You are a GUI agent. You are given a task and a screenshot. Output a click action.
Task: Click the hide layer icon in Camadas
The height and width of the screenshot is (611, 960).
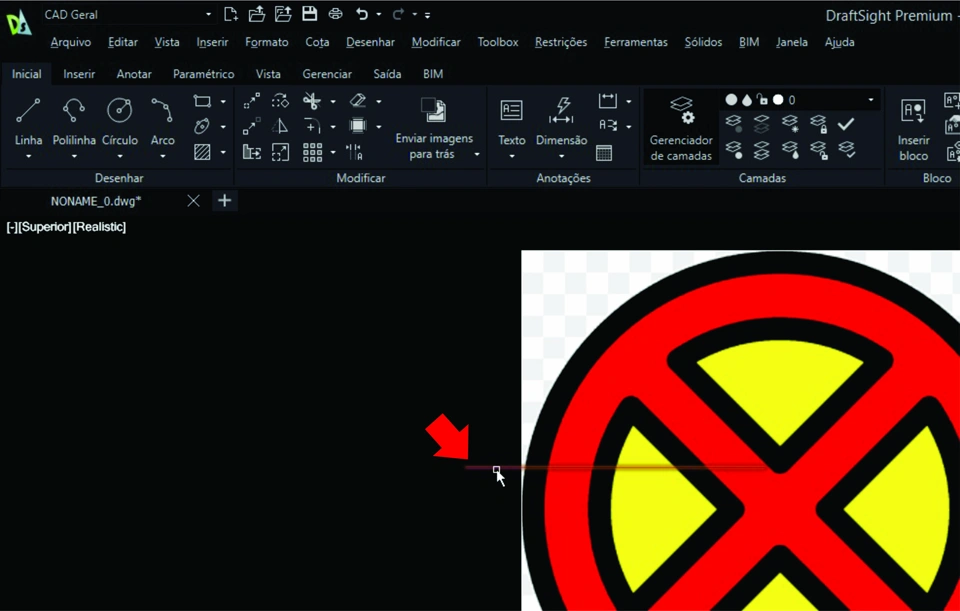[x=733, y=123]
